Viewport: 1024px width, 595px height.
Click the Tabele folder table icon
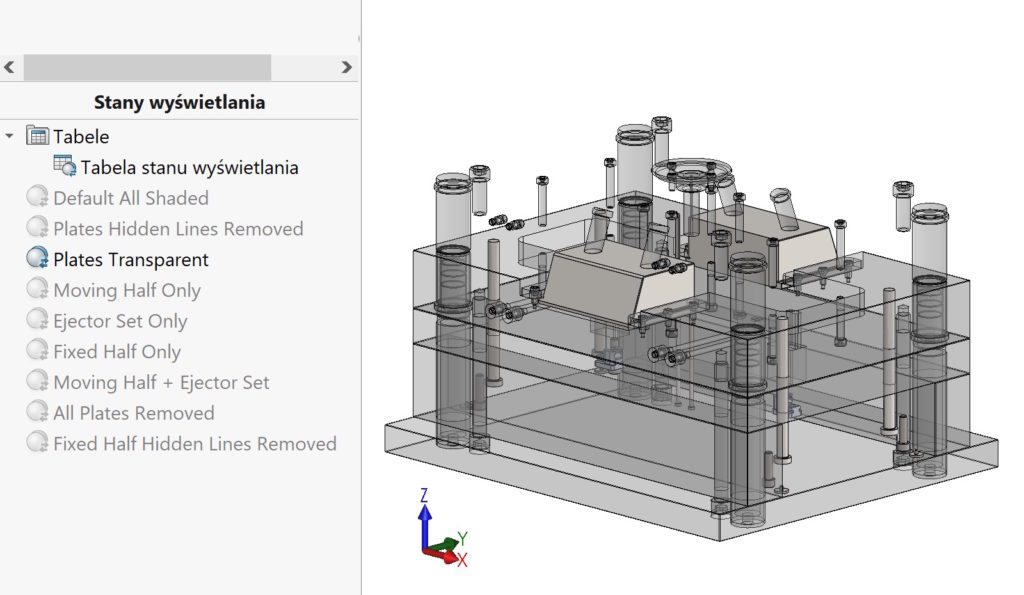(38, 136)
